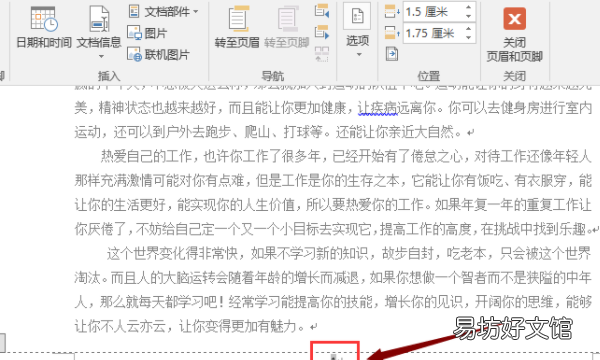Increase the footer-from-bottom value of 1.75 厘米

click(468, 29)
